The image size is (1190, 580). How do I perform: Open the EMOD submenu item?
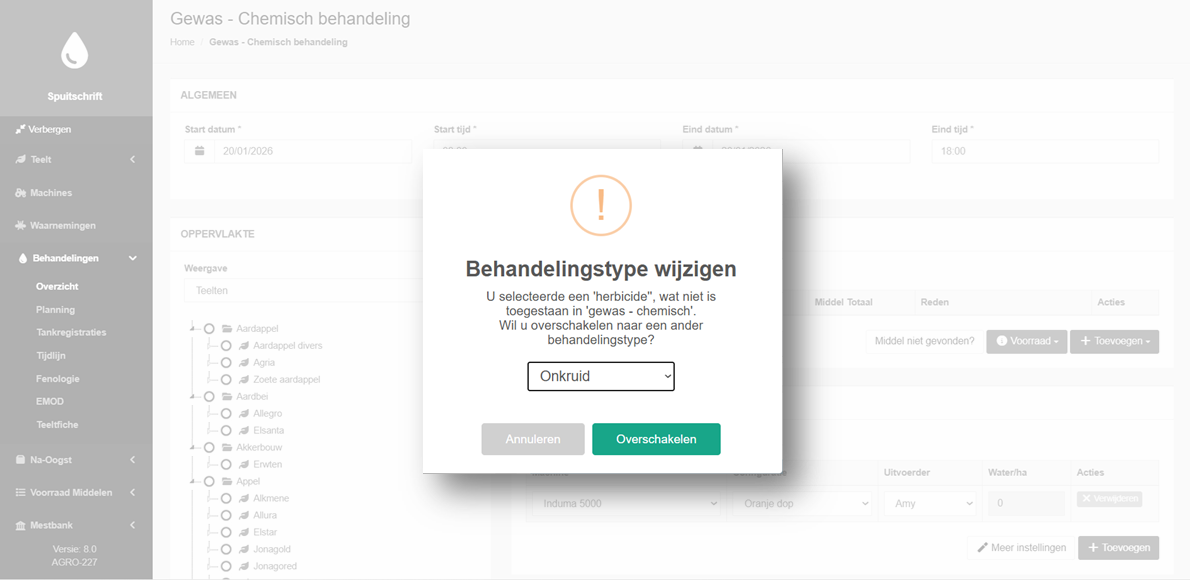(x=49, y=402)
